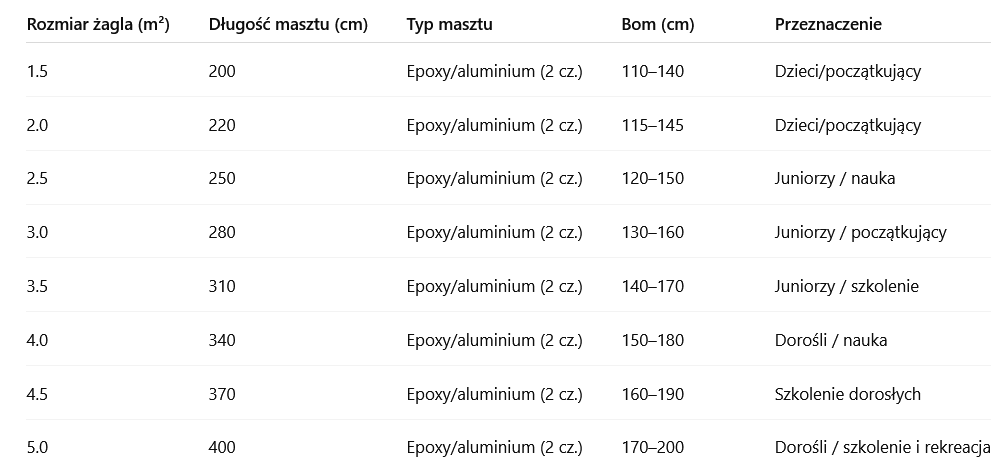Click the 3.0 sail size cell

(38, 232)
